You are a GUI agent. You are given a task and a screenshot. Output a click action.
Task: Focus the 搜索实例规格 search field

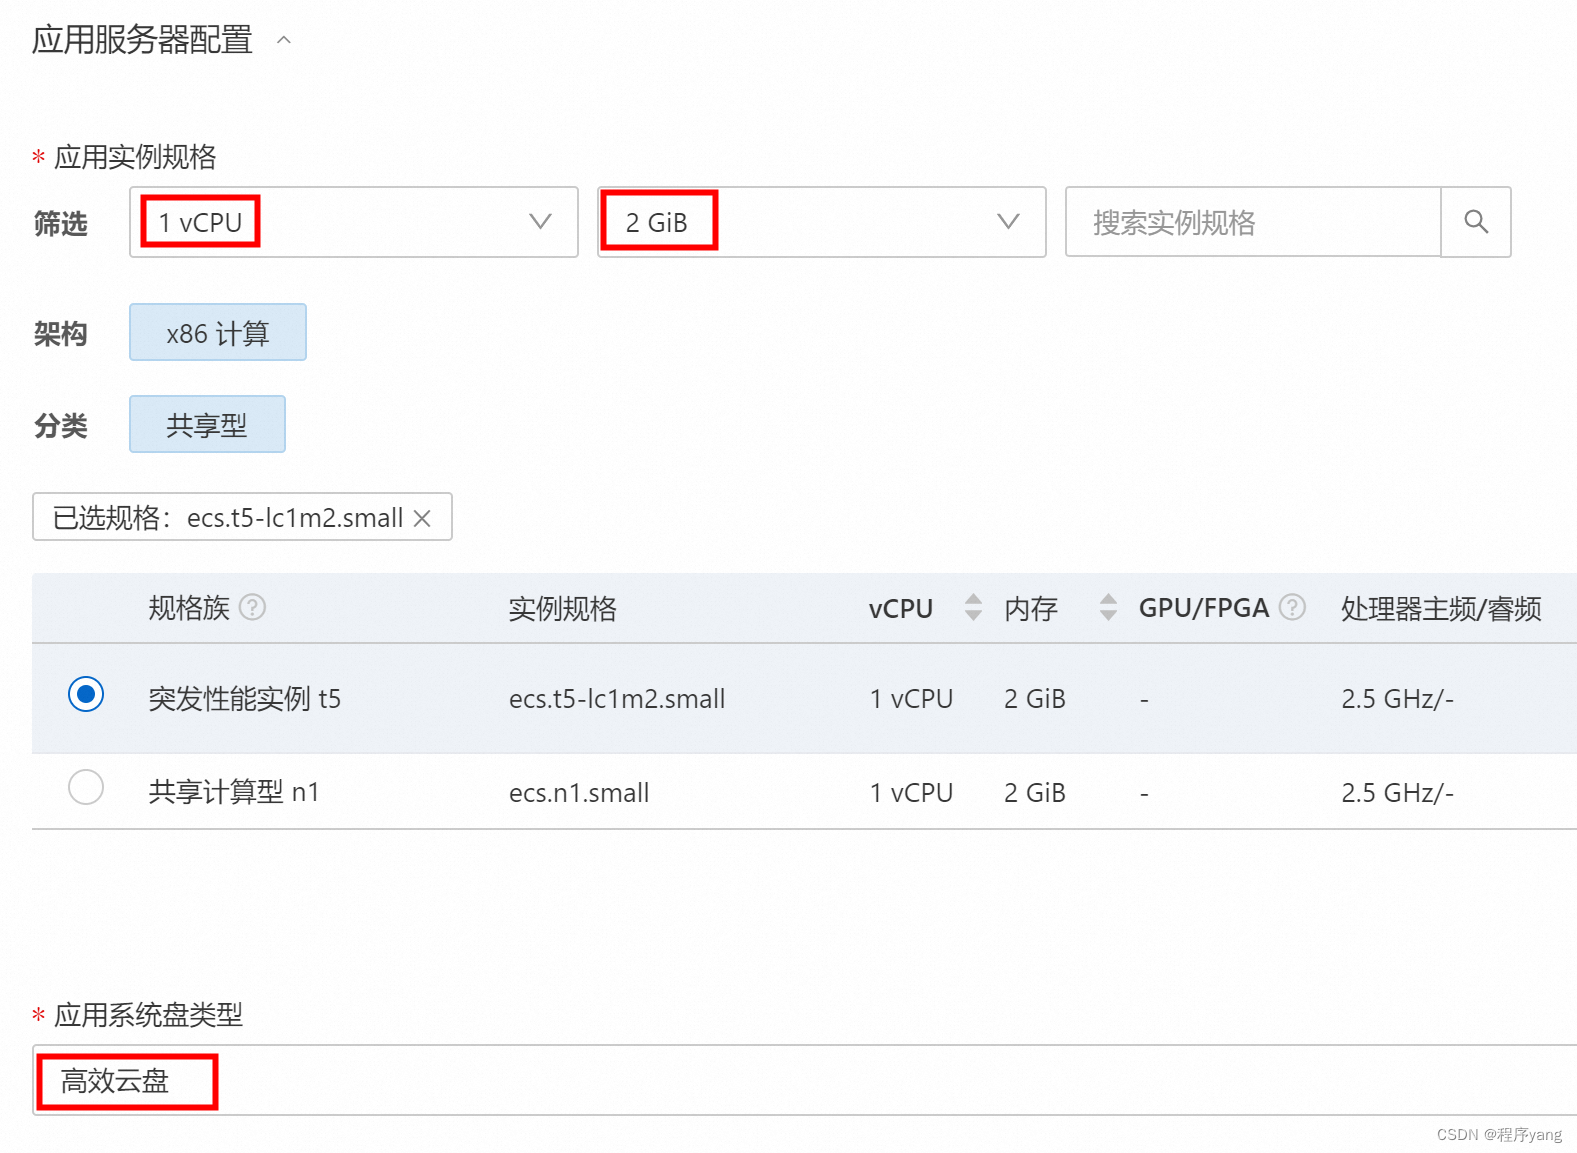coord(1253,222)
